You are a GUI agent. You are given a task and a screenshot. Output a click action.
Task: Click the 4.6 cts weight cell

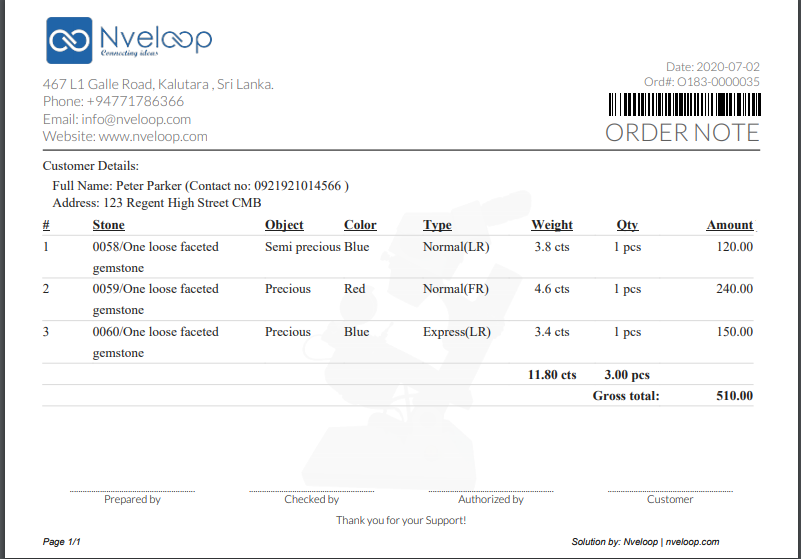[x=552, y=289]
